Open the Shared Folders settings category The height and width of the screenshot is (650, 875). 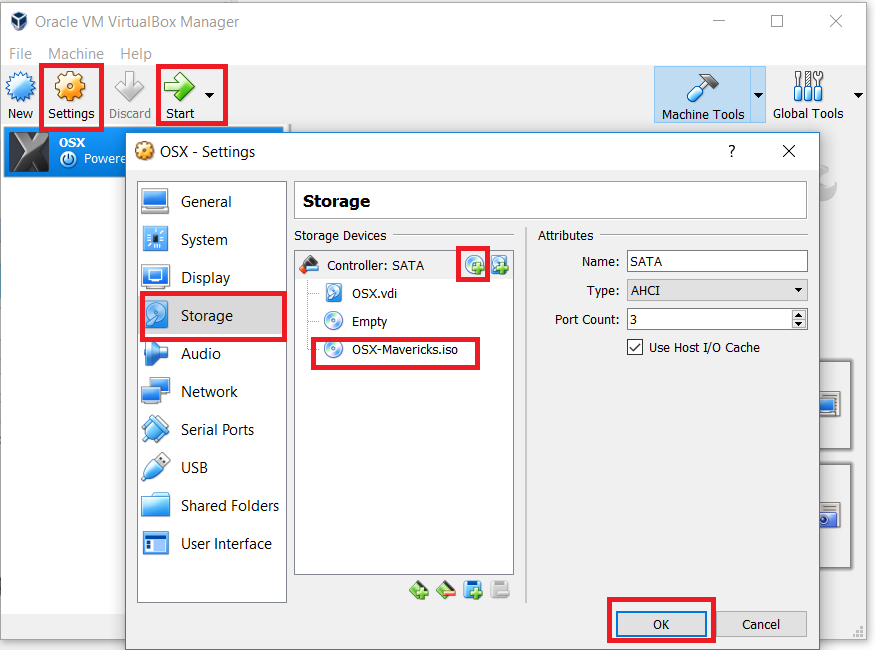coord(212,505)
